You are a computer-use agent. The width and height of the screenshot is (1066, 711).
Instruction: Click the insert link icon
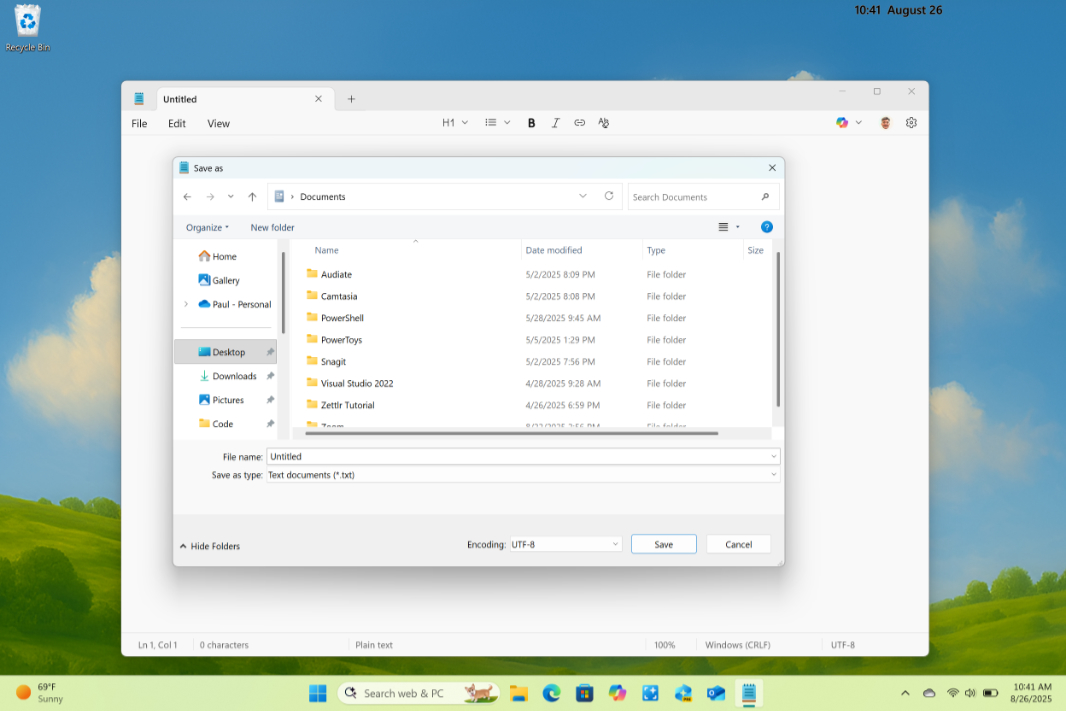coord(580,123)
